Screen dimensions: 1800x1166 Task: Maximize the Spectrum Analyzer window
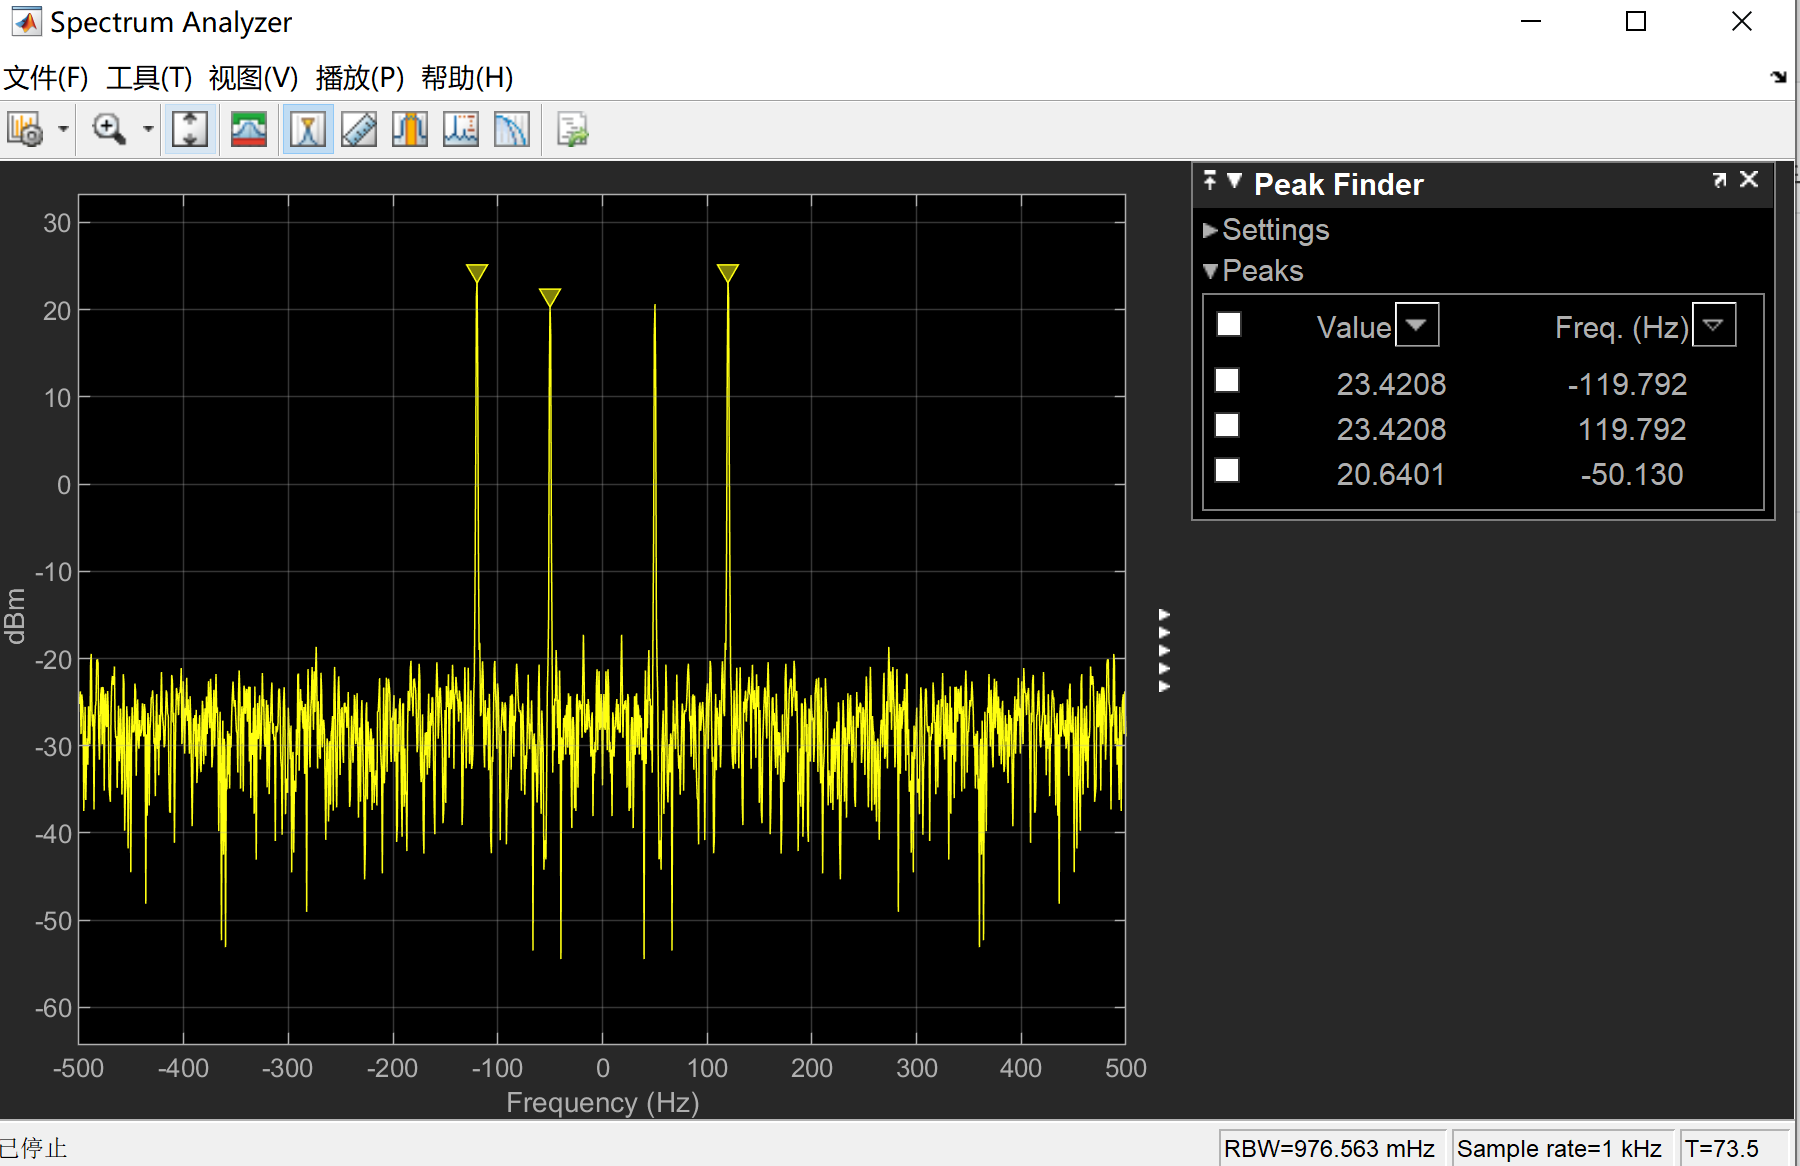(x=1636, y=21)
